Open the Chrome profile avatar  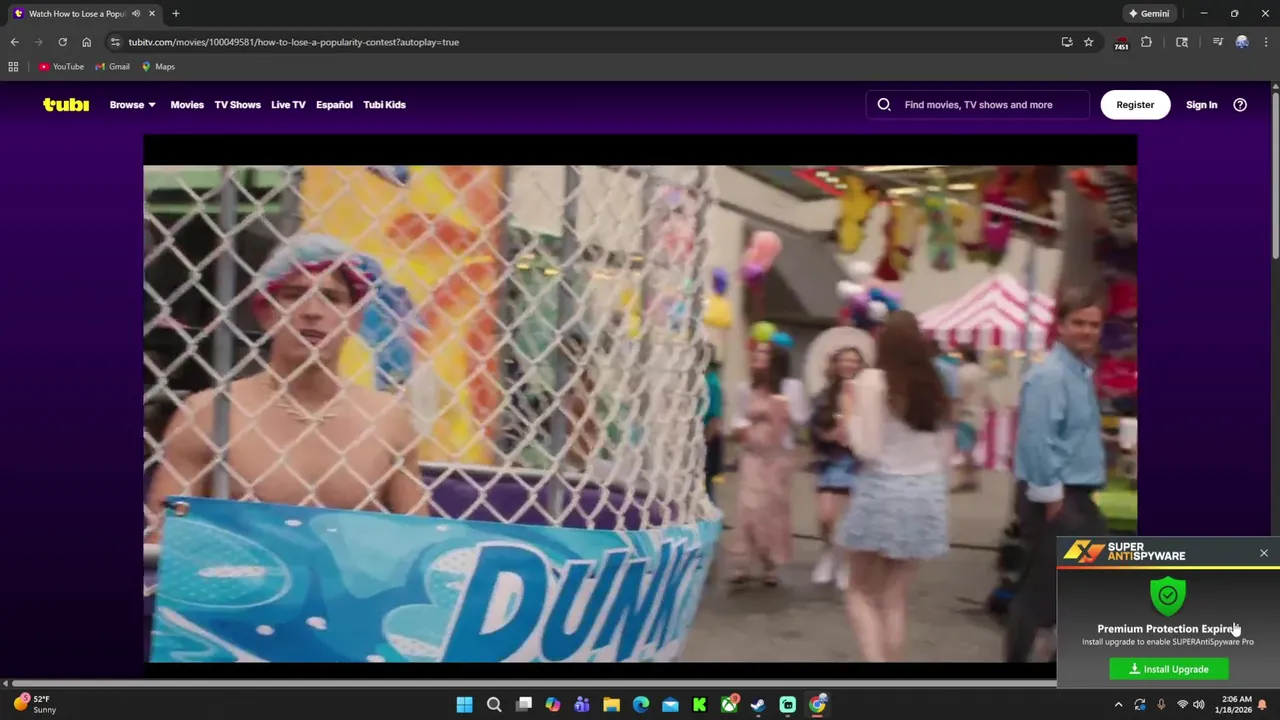pos(1242,42)
